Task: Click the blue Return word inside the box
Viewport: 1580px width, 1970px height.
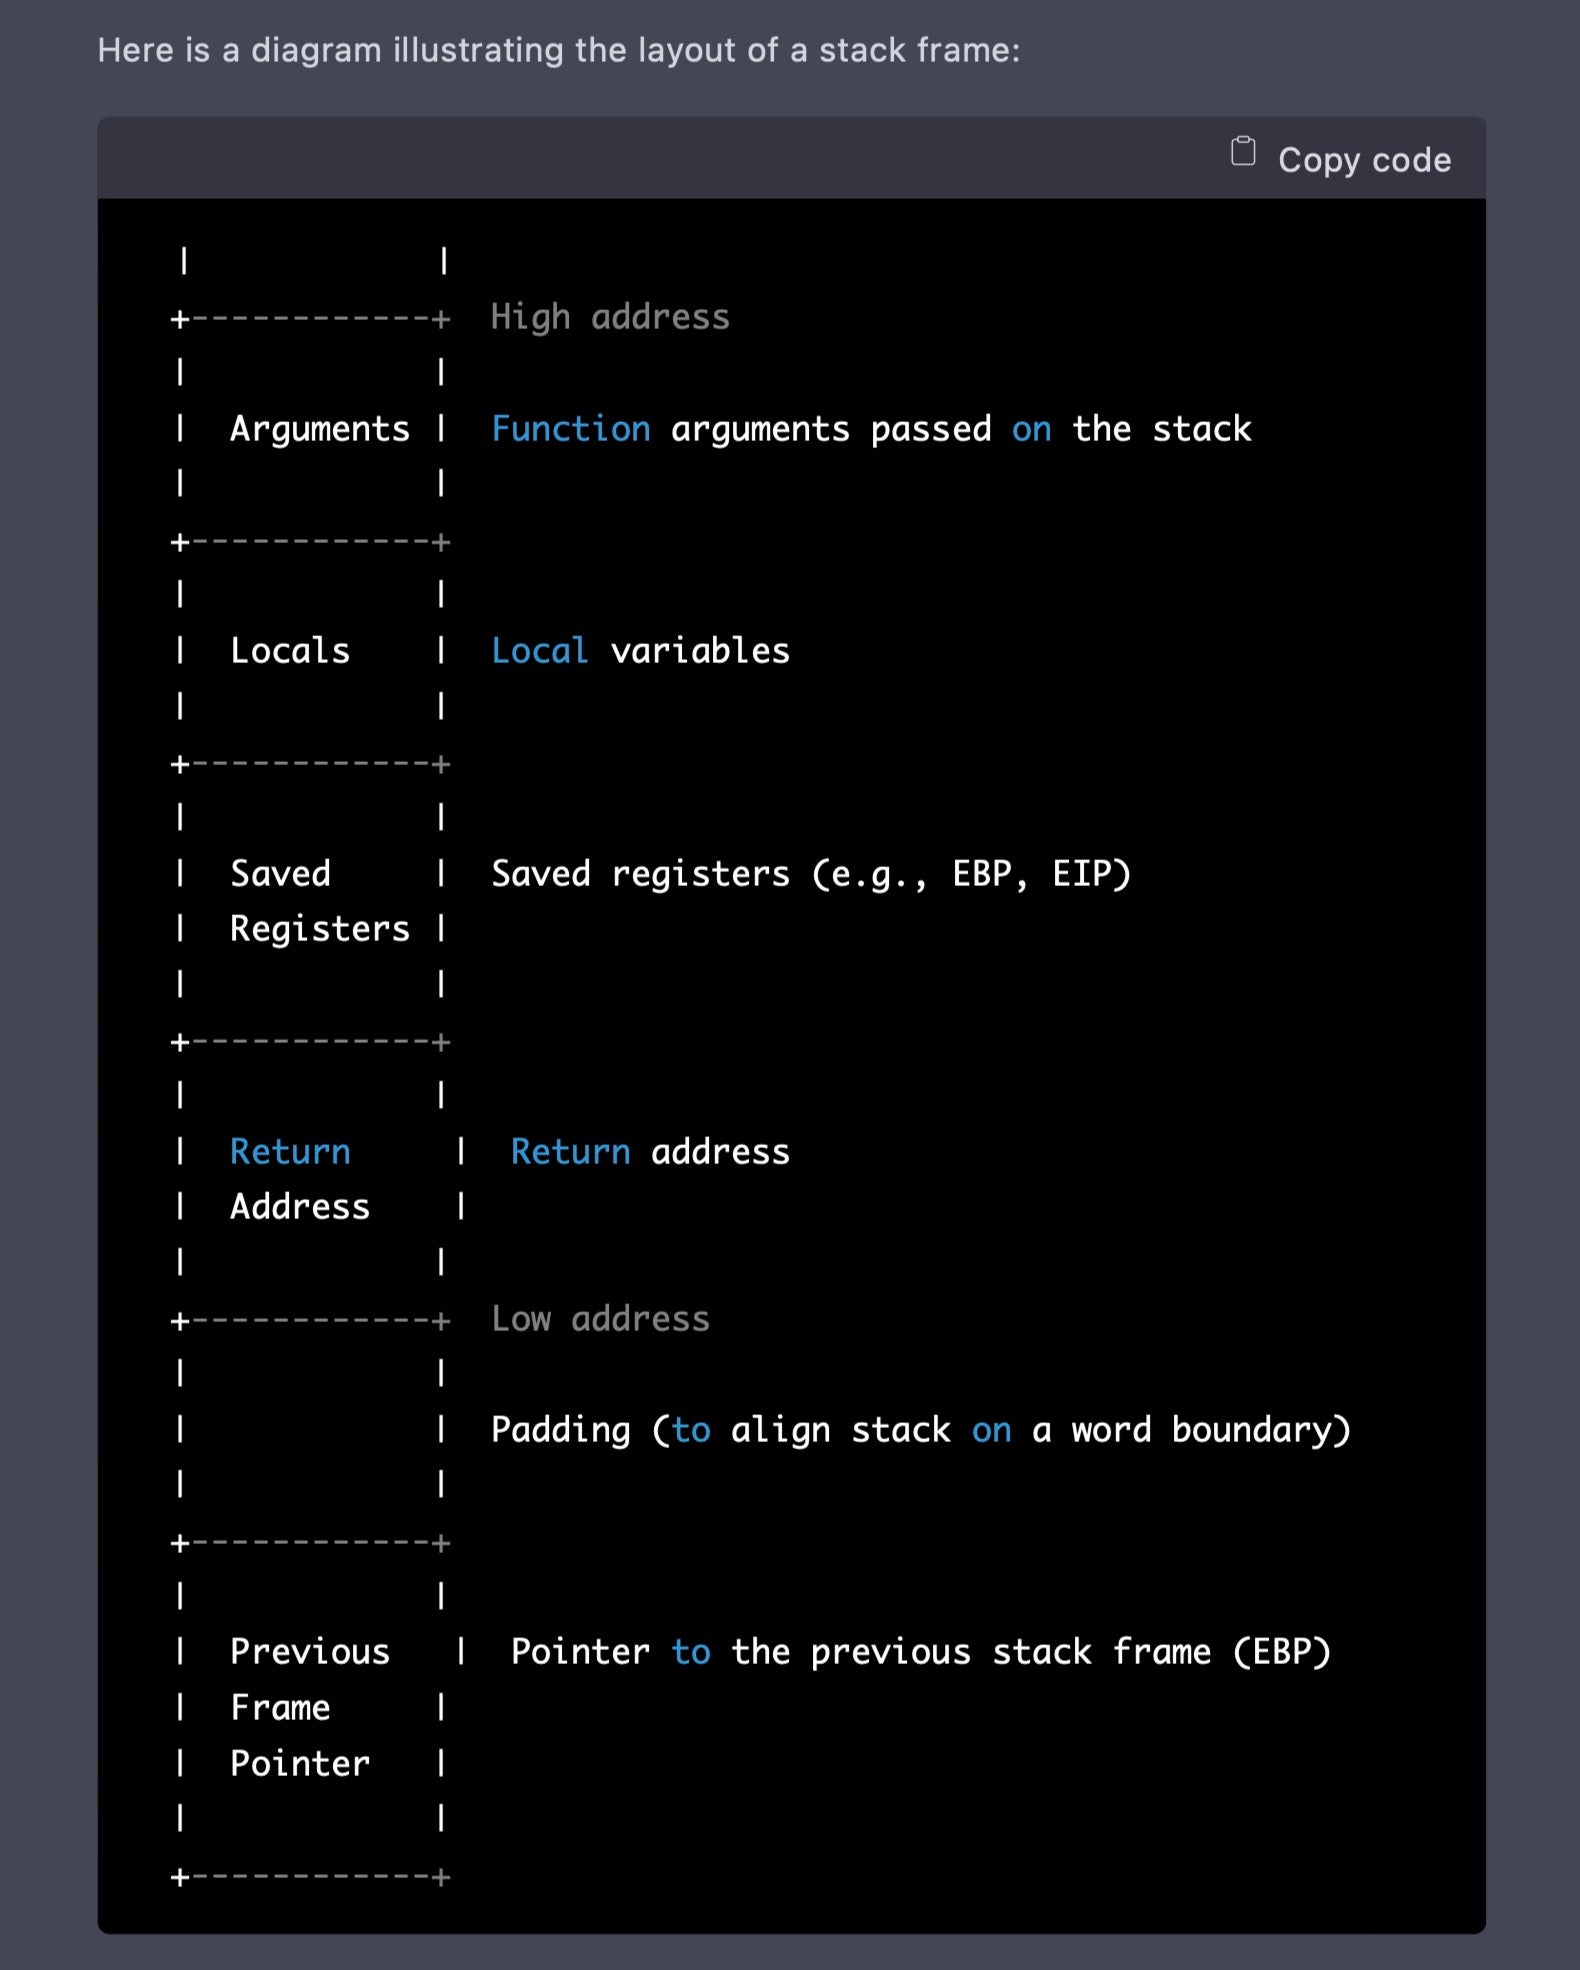Action: point(290,1152)
